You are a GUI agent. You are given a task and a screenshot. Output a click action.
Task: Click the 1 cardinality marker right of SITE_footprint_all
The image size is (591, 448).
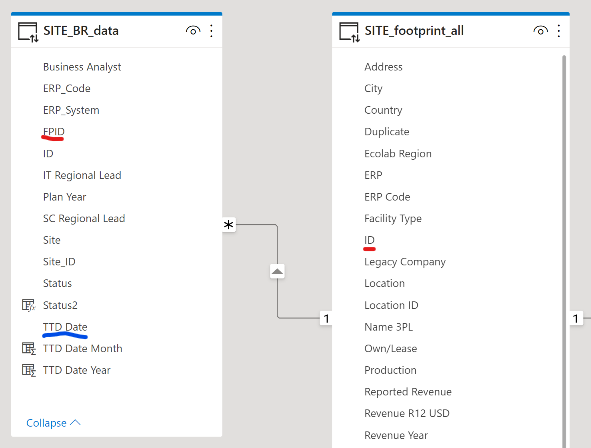coord(576,319)
